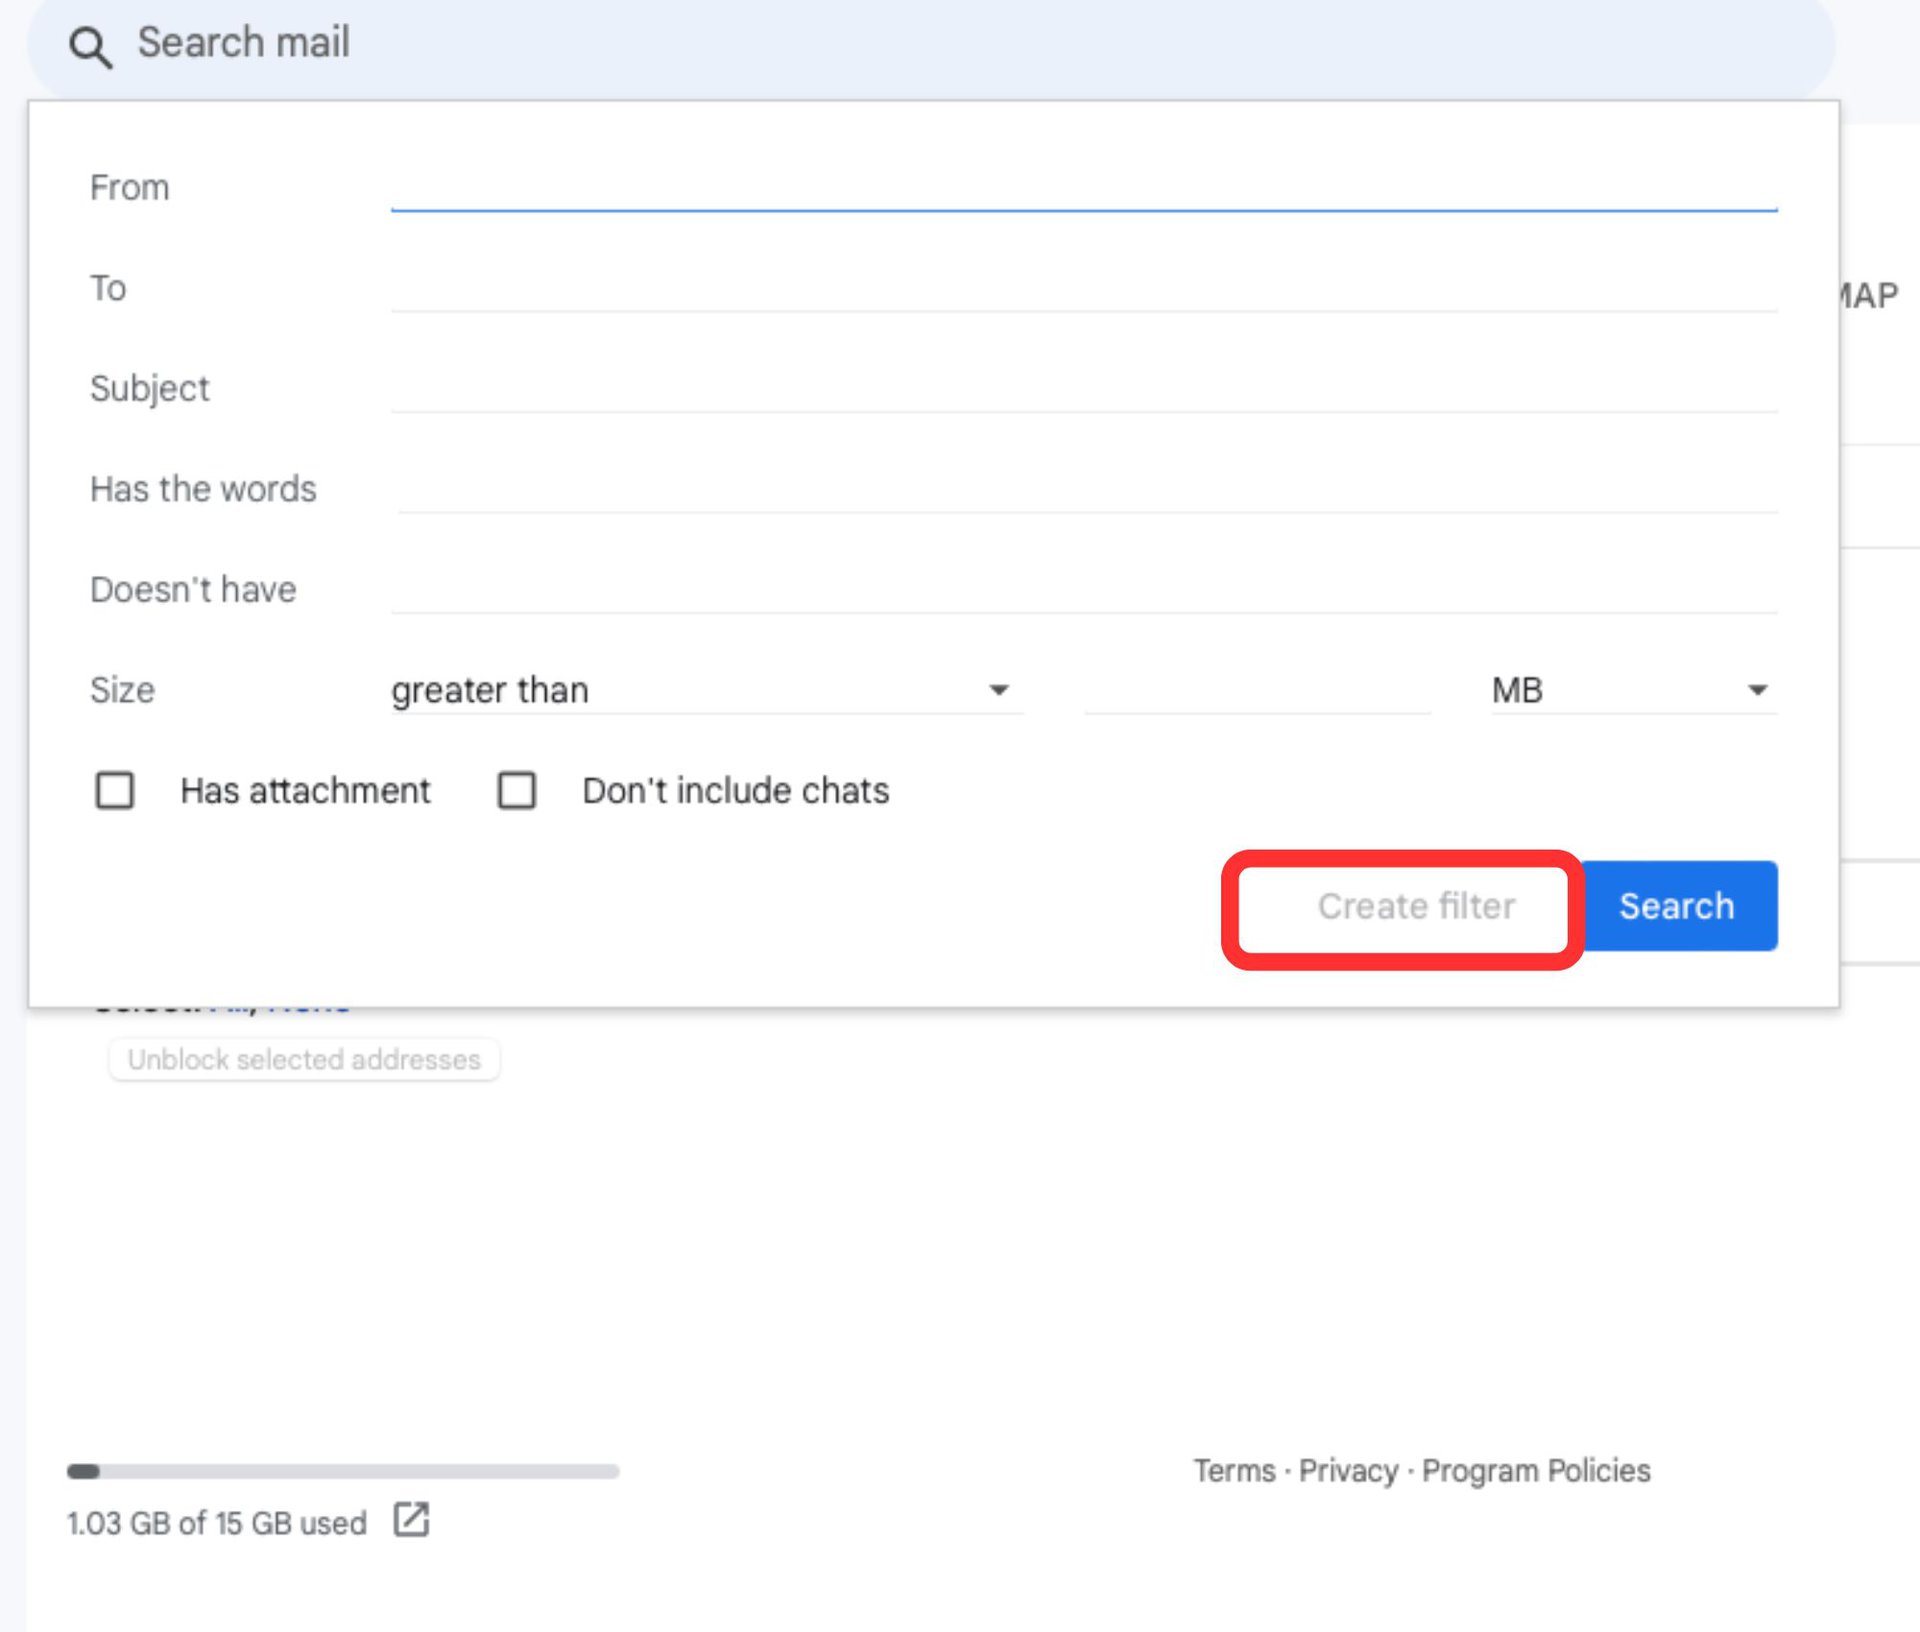The height and width of the screenshot is (1632, 1920).
Task: Select the Subject text field
Action: click(1083, 388)
